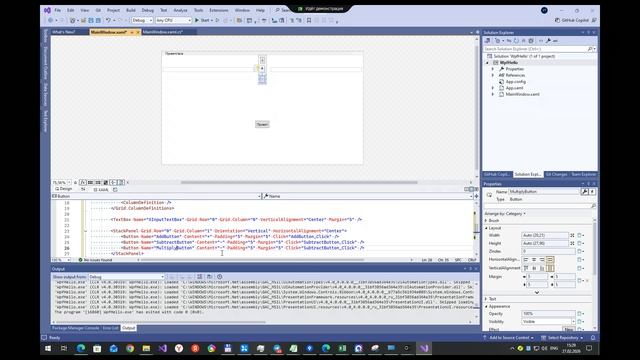Viewport: 640px width, 360px height.
Task: Click the Opacity value field
Action: 548,313
